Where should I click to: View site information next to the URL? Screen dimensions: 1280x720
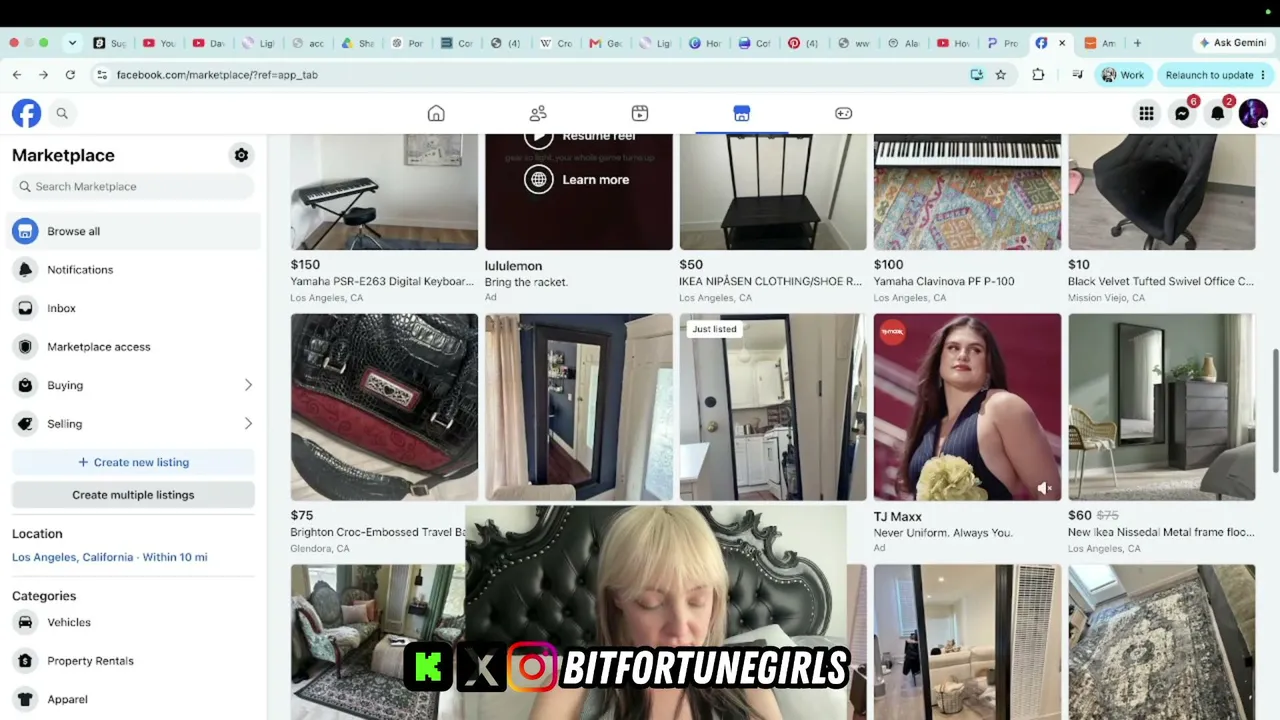tap(101, 75)
